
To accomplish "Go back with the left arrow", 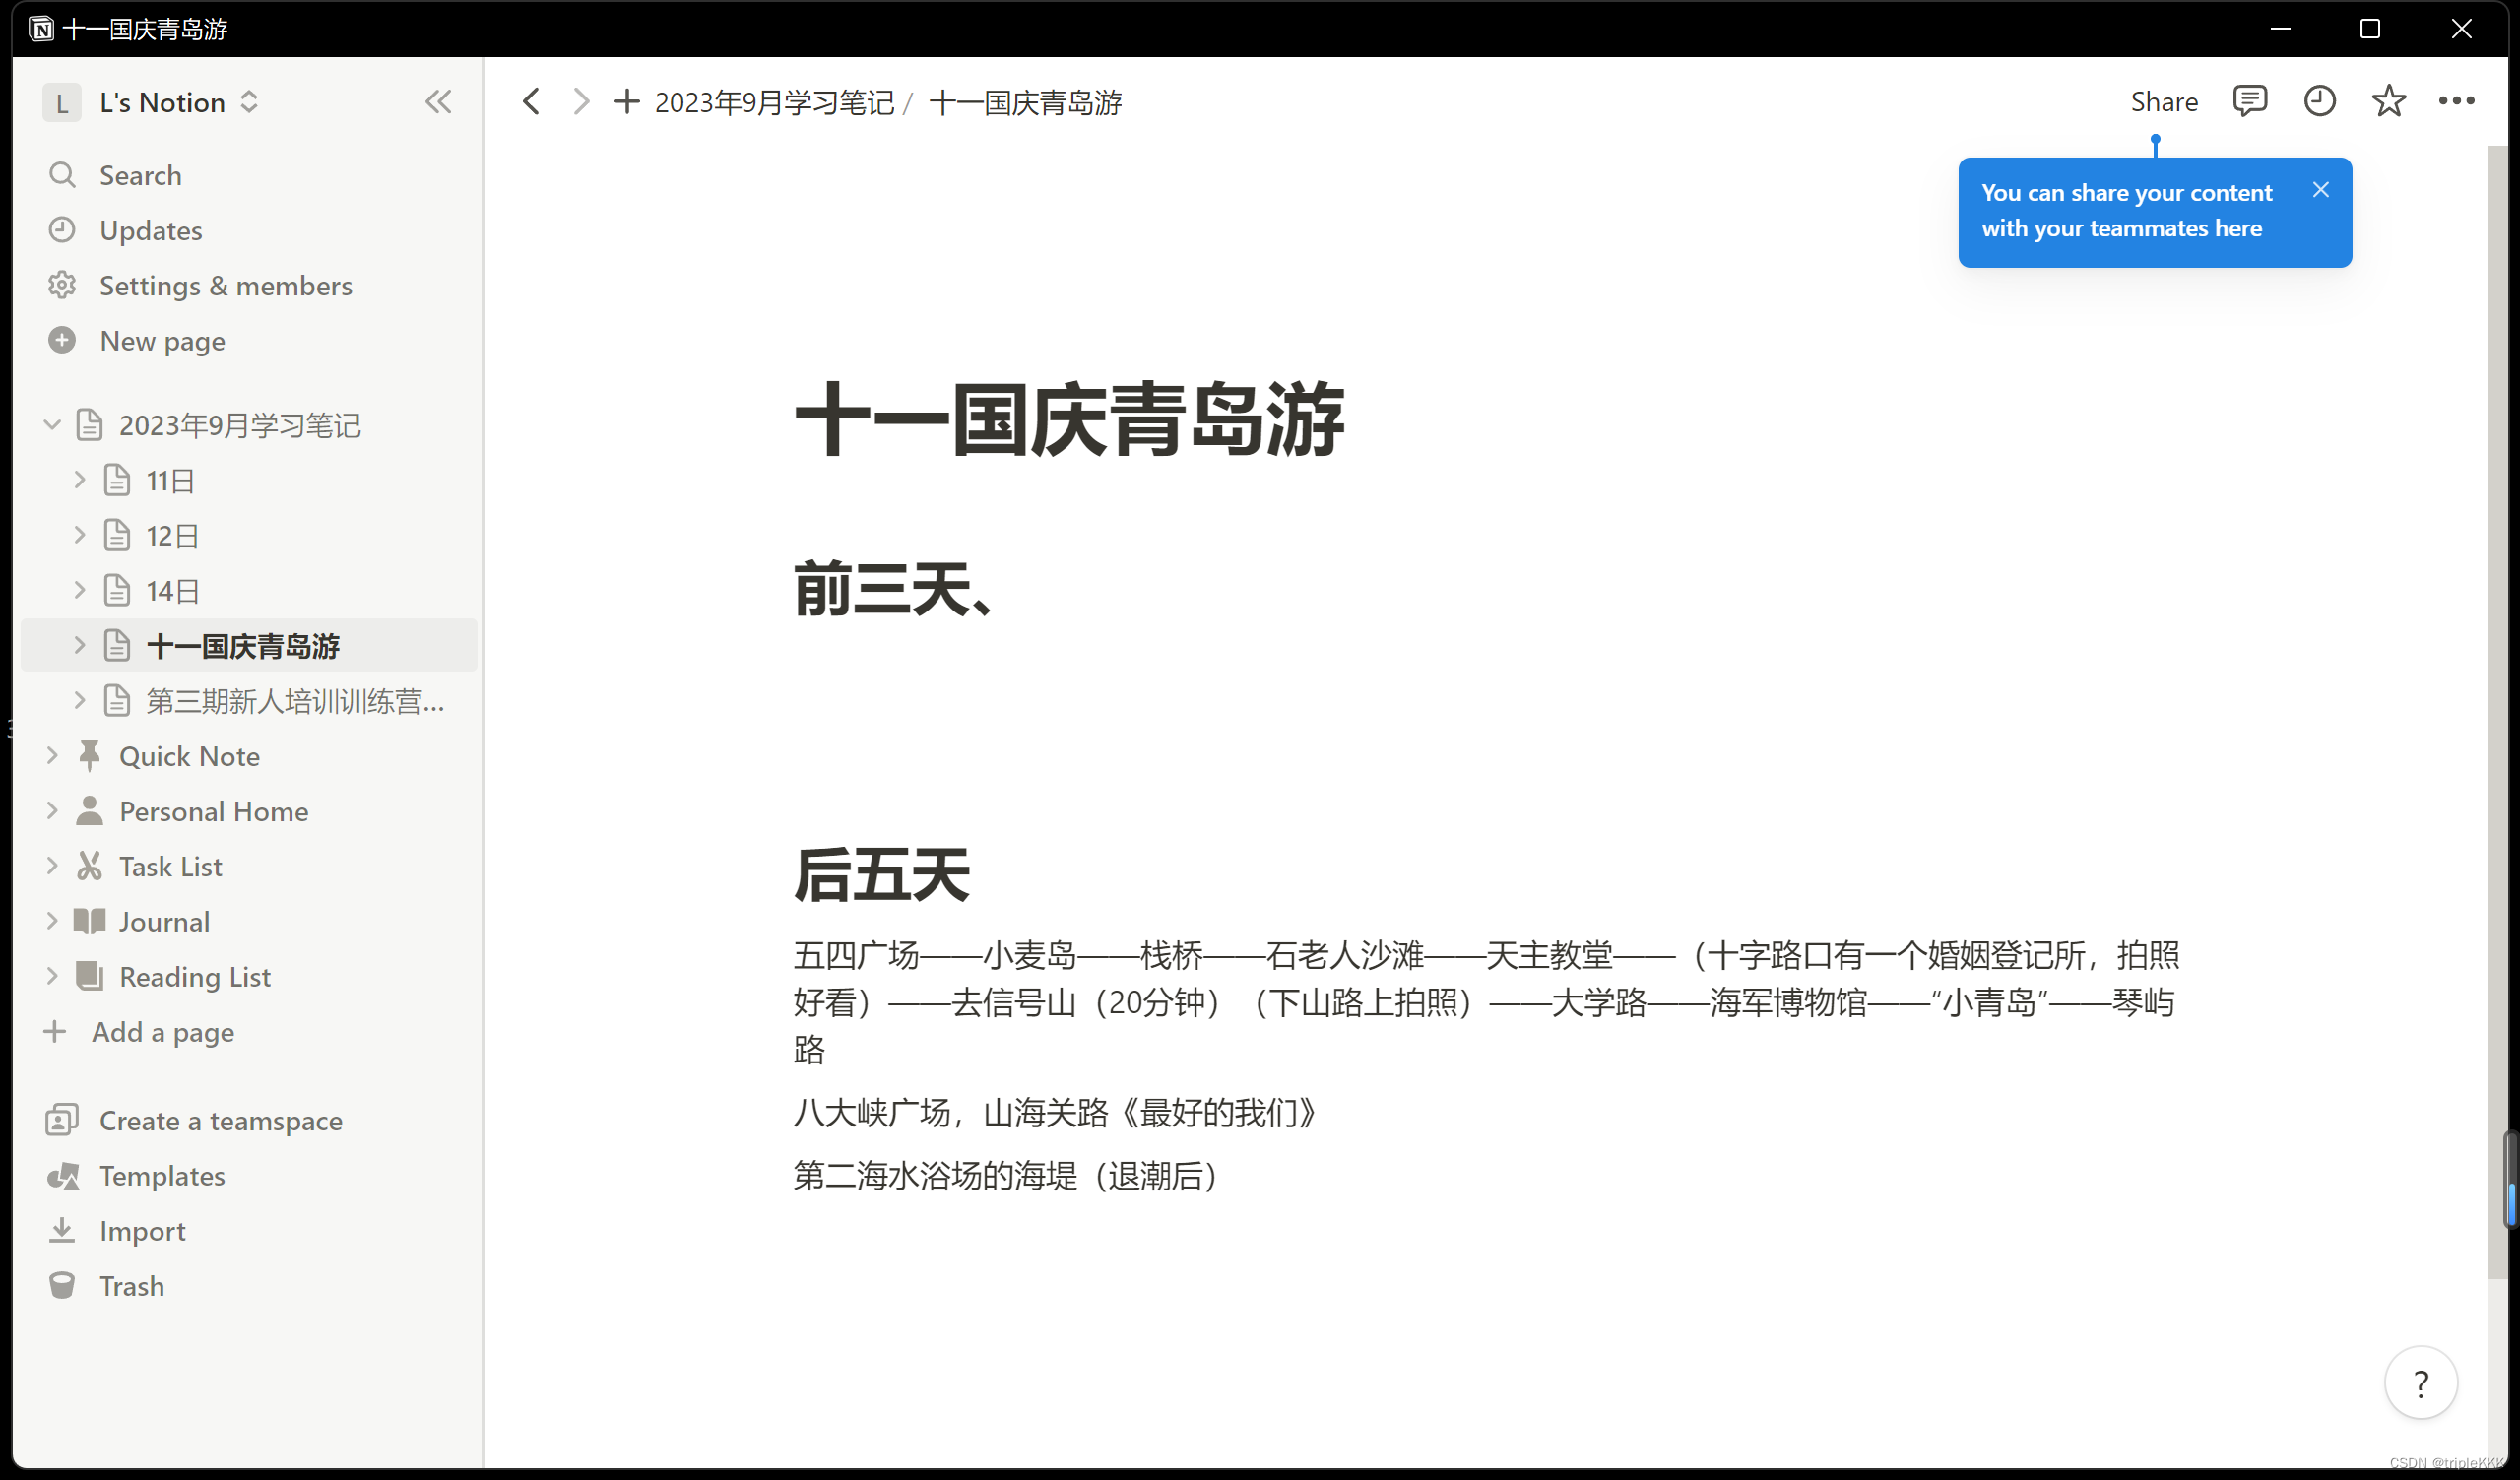I will pos(531,101).
